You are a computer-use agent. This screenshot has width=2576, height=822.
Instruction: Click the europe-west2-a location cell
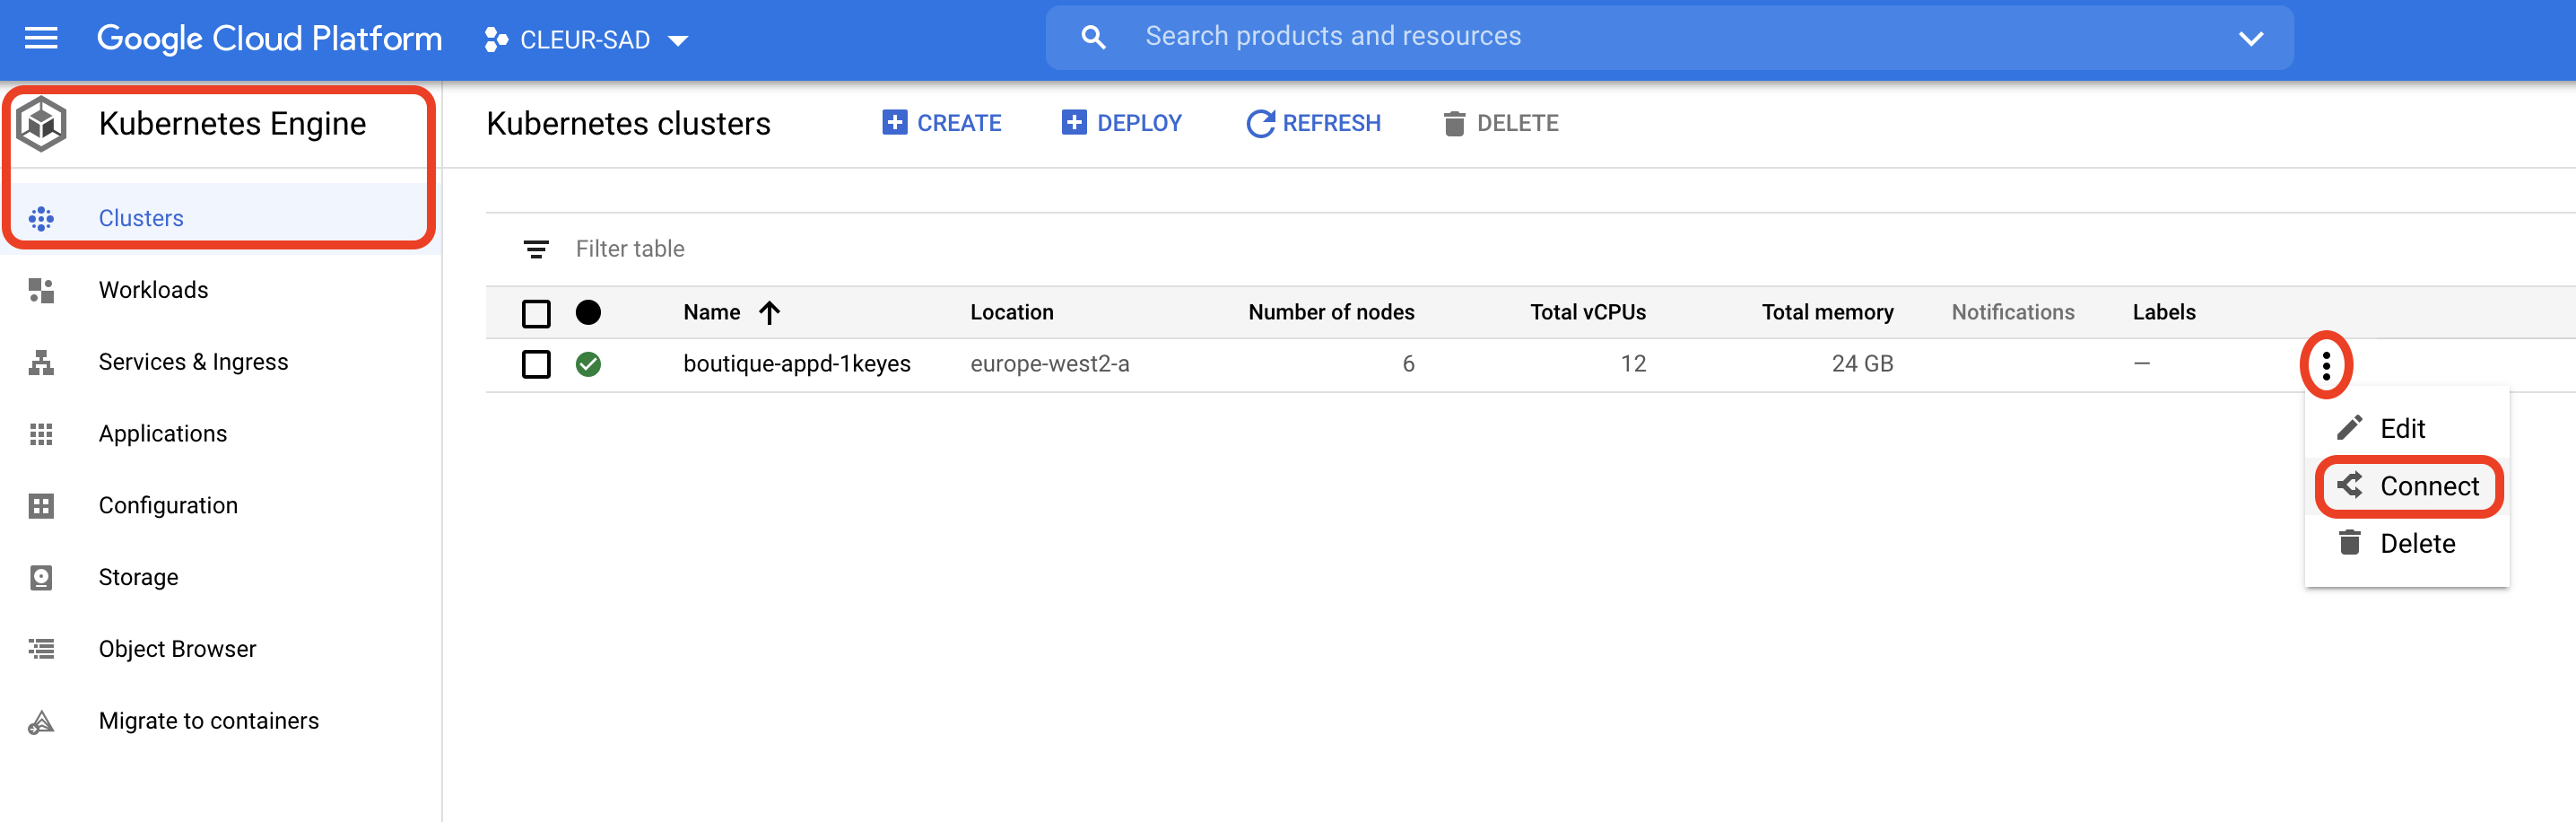(1049, 364)
